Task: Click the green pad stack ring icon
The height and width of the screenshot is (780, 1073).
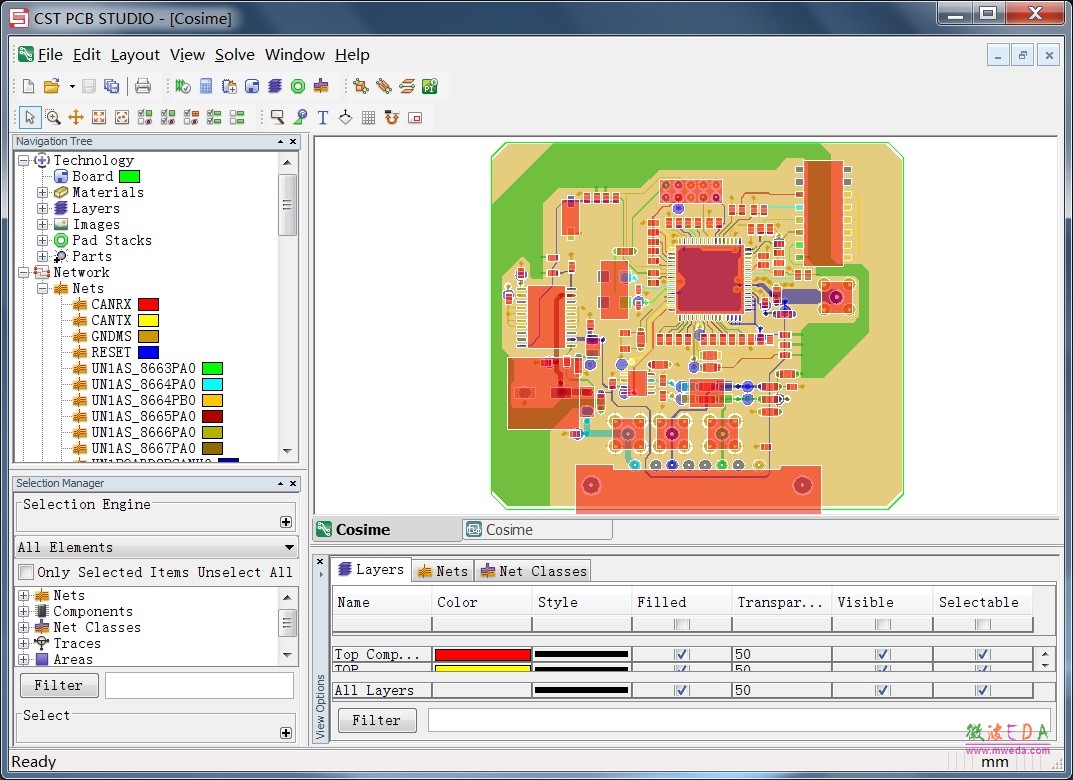Action: (298, 86)
